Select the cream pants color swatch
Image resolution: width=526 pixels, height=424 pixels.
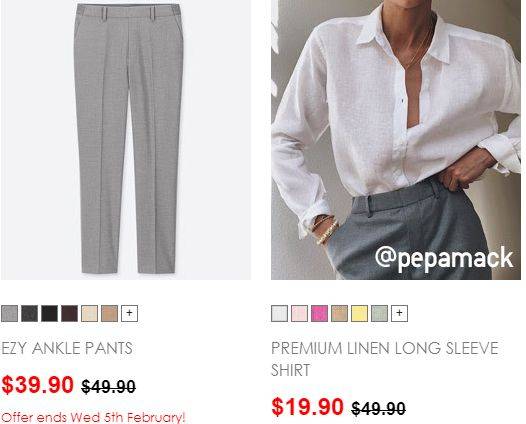point(90,313)
